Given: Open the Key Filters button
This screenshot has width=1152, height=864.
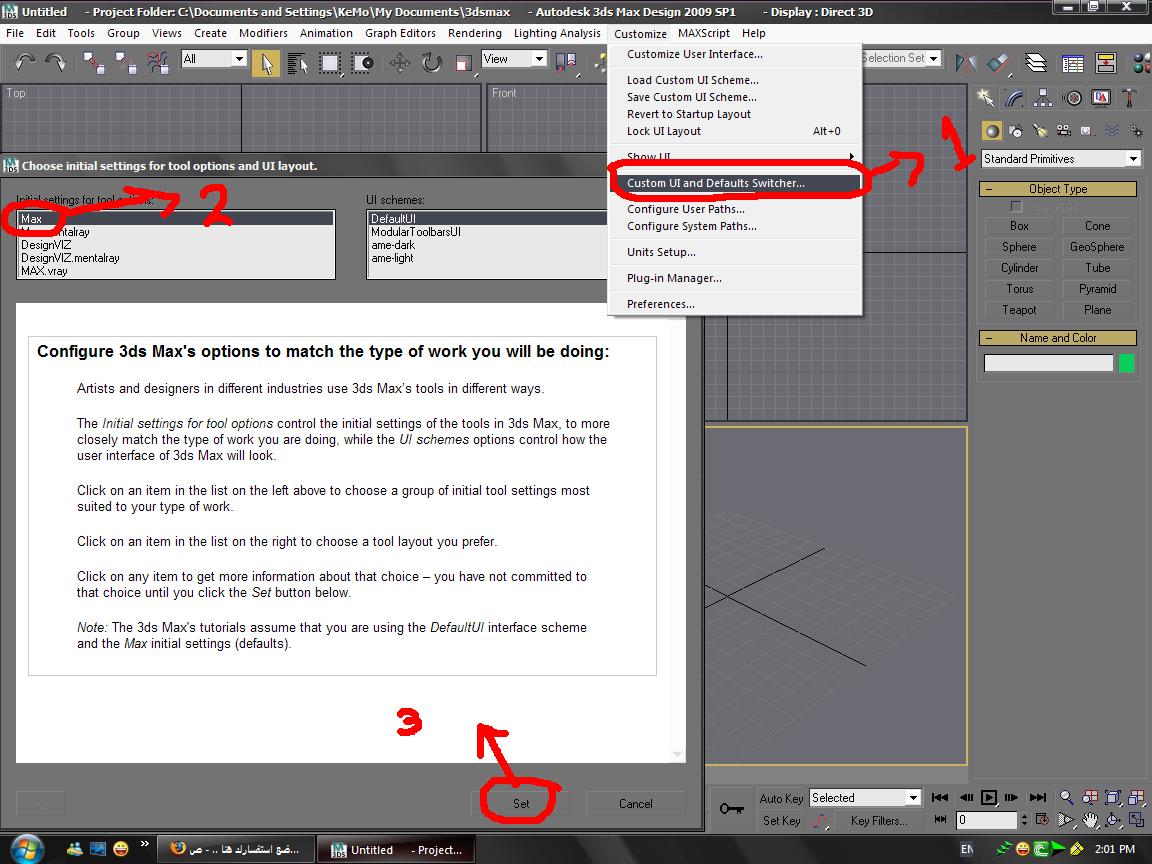Looking at the screenshot, I should coord(879,821).
